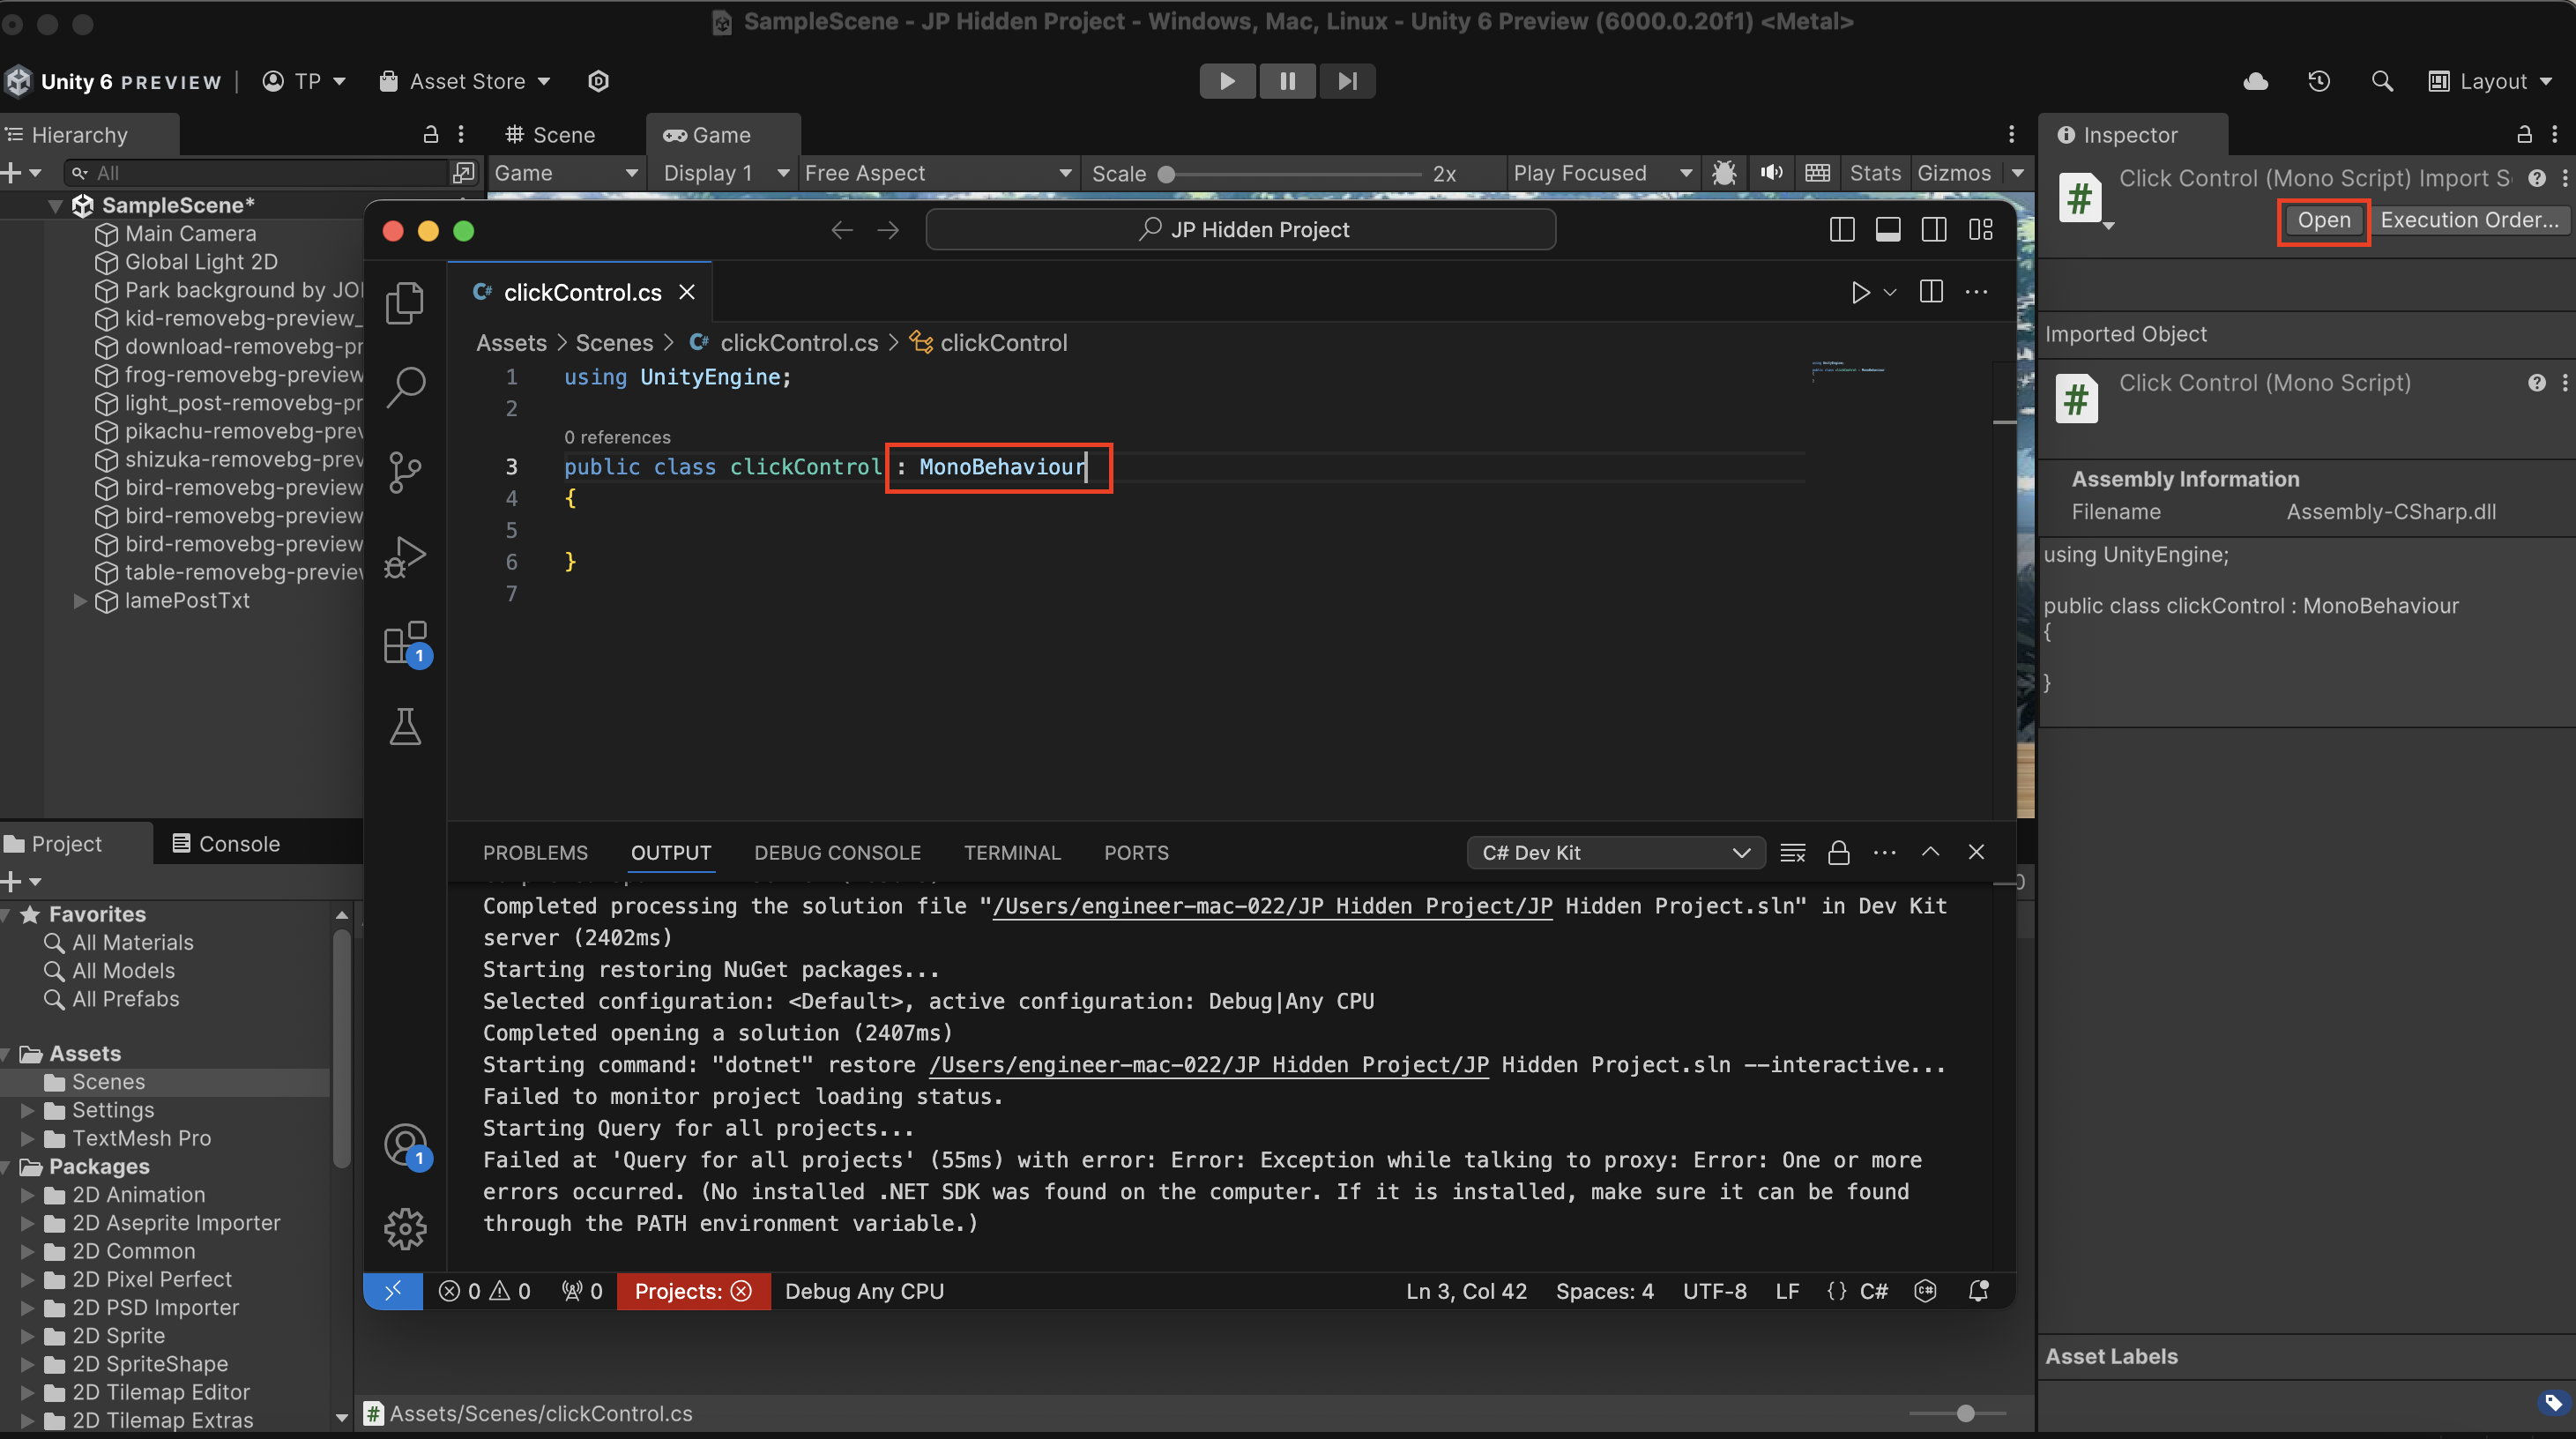Open the Play Focused dropdown
The height and width of the screenshot is (1439, 2576).
pyautogui.click(x=1602, y=173)
